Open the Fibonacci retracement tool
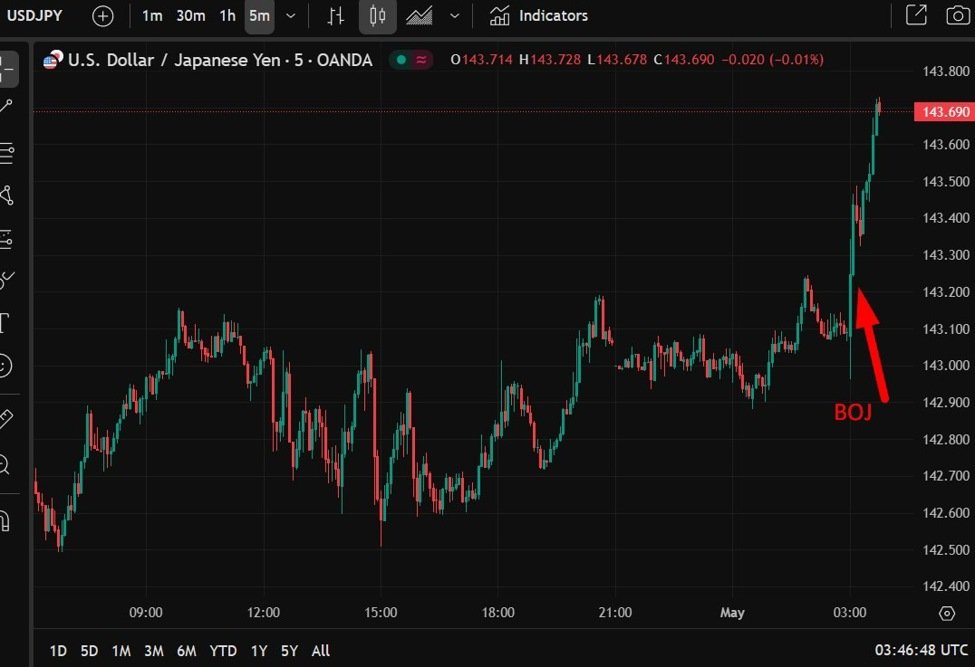Viewport: 975px width, 667px height. coord(6,153)
